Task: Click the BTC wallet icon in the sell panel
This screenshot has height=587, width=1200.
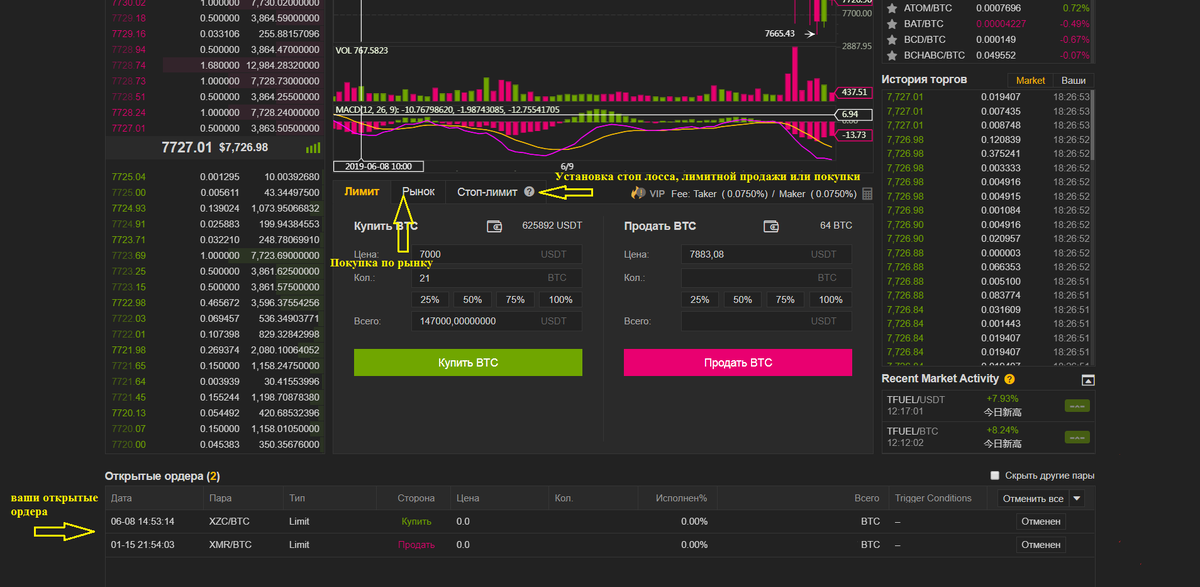Action: [x=771, y=226]
